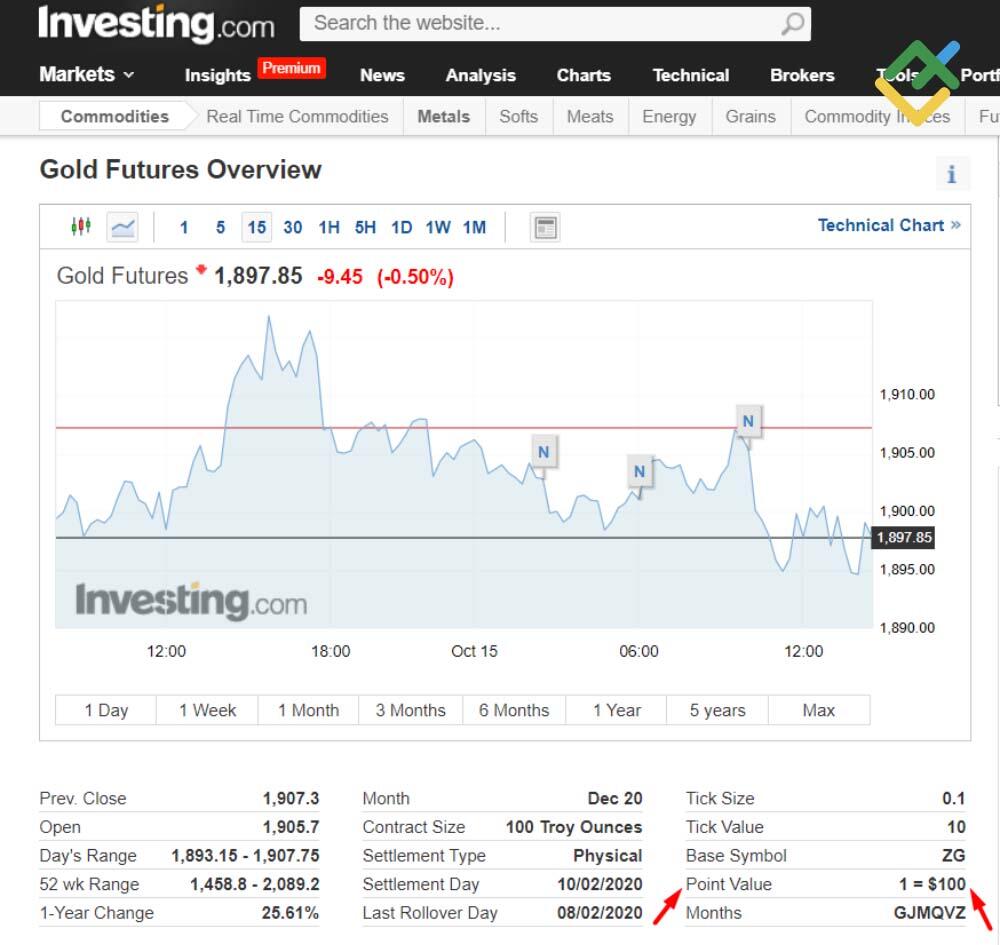The image size is (1000, 945).
Task: Open the Metals commodities tab
Action: coord(443,117)
